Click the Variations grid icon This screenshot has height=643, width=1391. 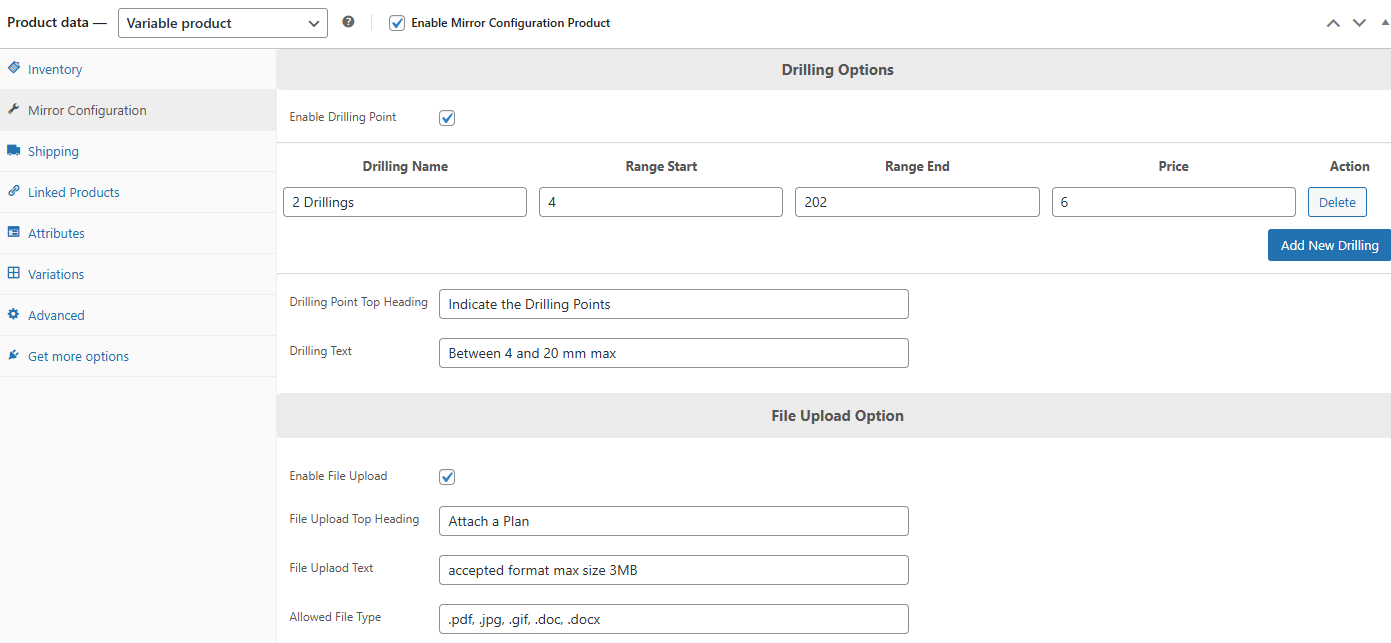click(x=13, y=273)
